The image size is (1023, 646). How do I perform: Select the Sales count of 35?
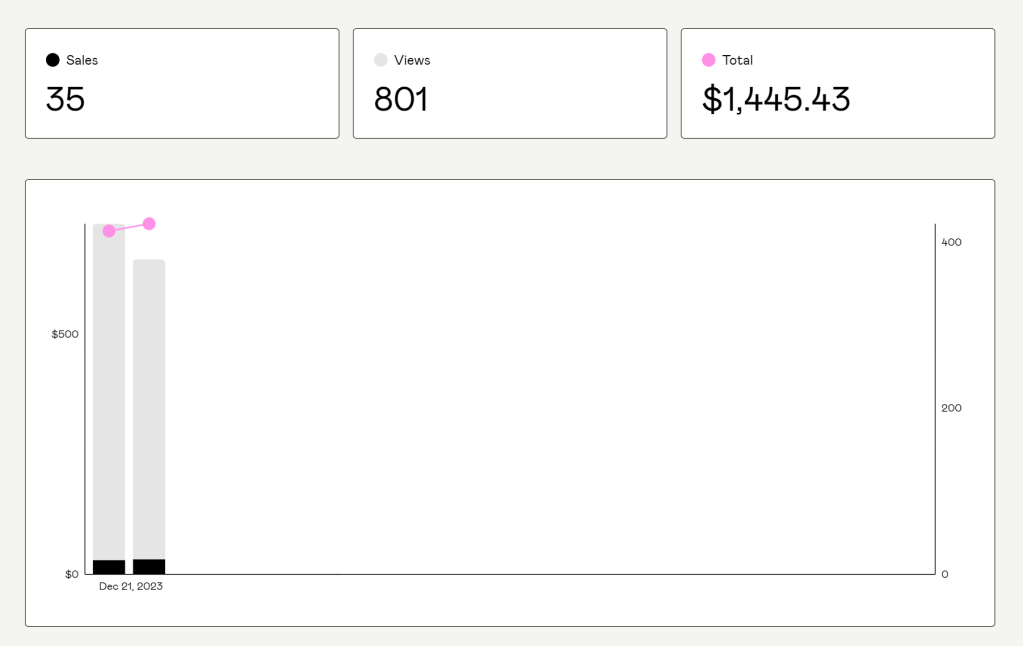(x=66, y=99)
